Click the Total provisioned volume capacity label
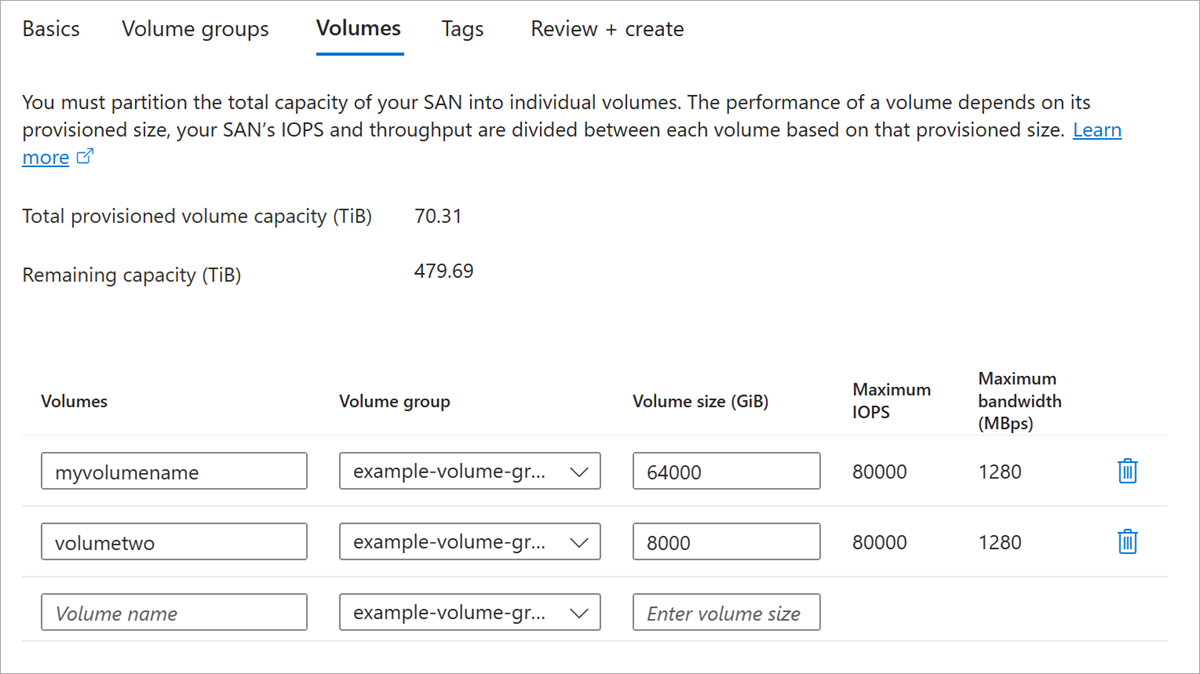 197,216
